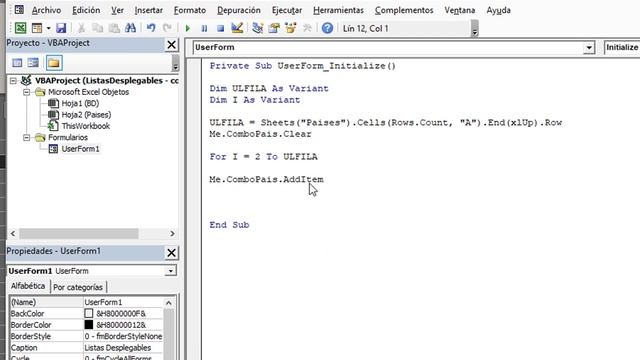Screen dimensions: 640x360
Task: Click the Insert UserForm toolbar icon
Action: (37, 28)
